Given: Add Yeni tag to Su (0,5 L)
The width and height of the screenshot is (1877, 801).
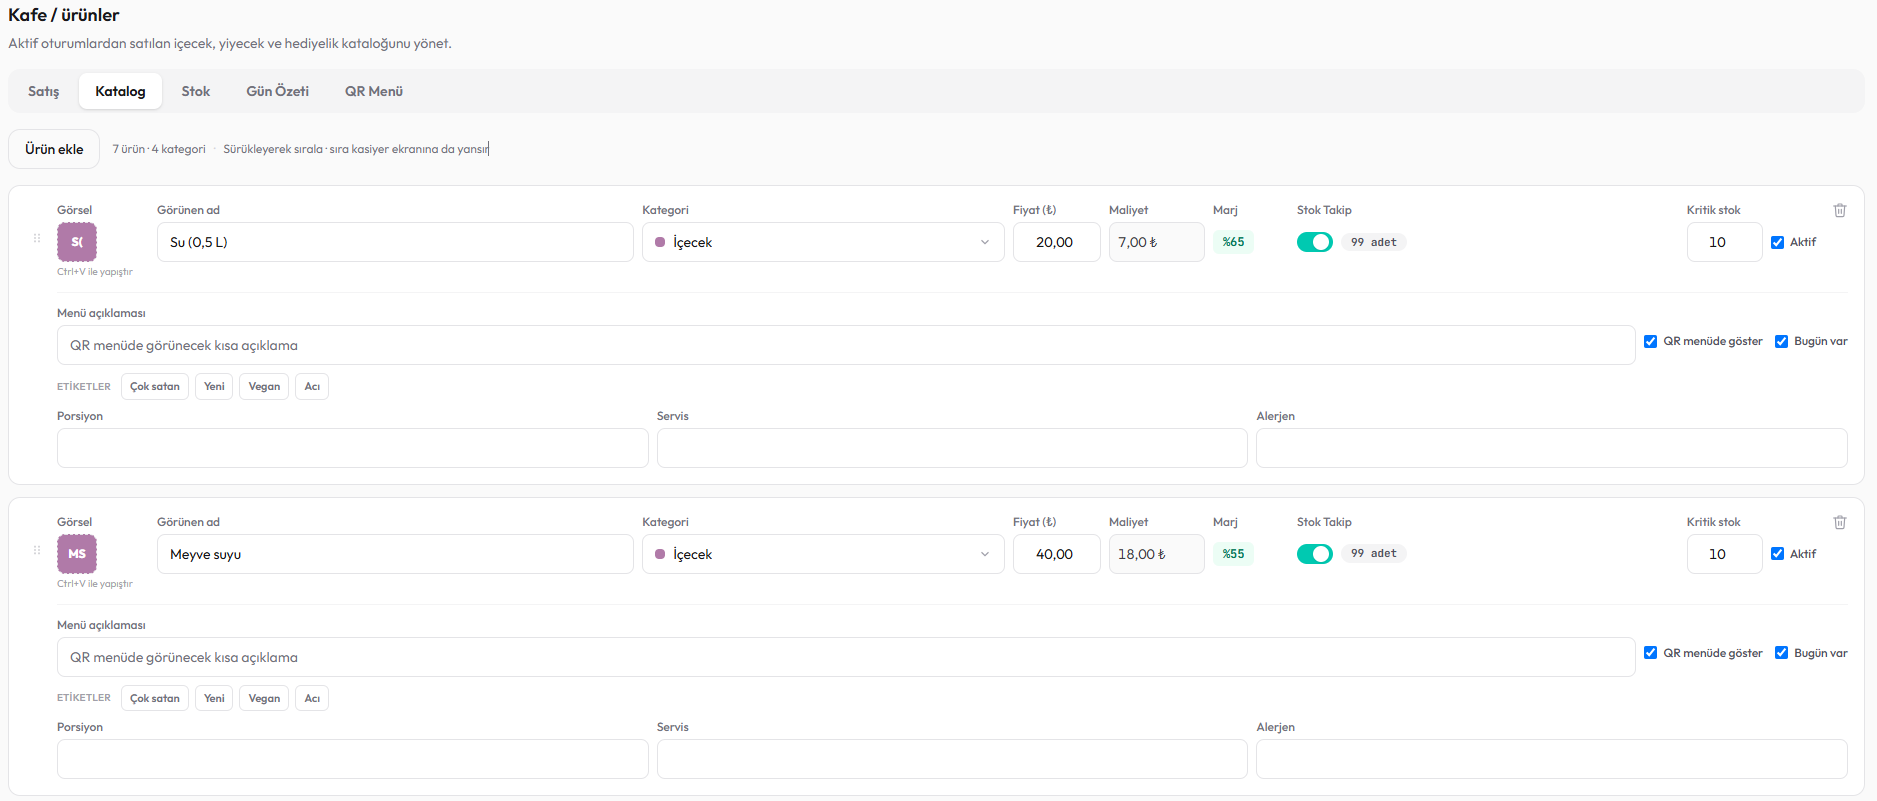Looking at the screenshot, I should tap(214, 387).
